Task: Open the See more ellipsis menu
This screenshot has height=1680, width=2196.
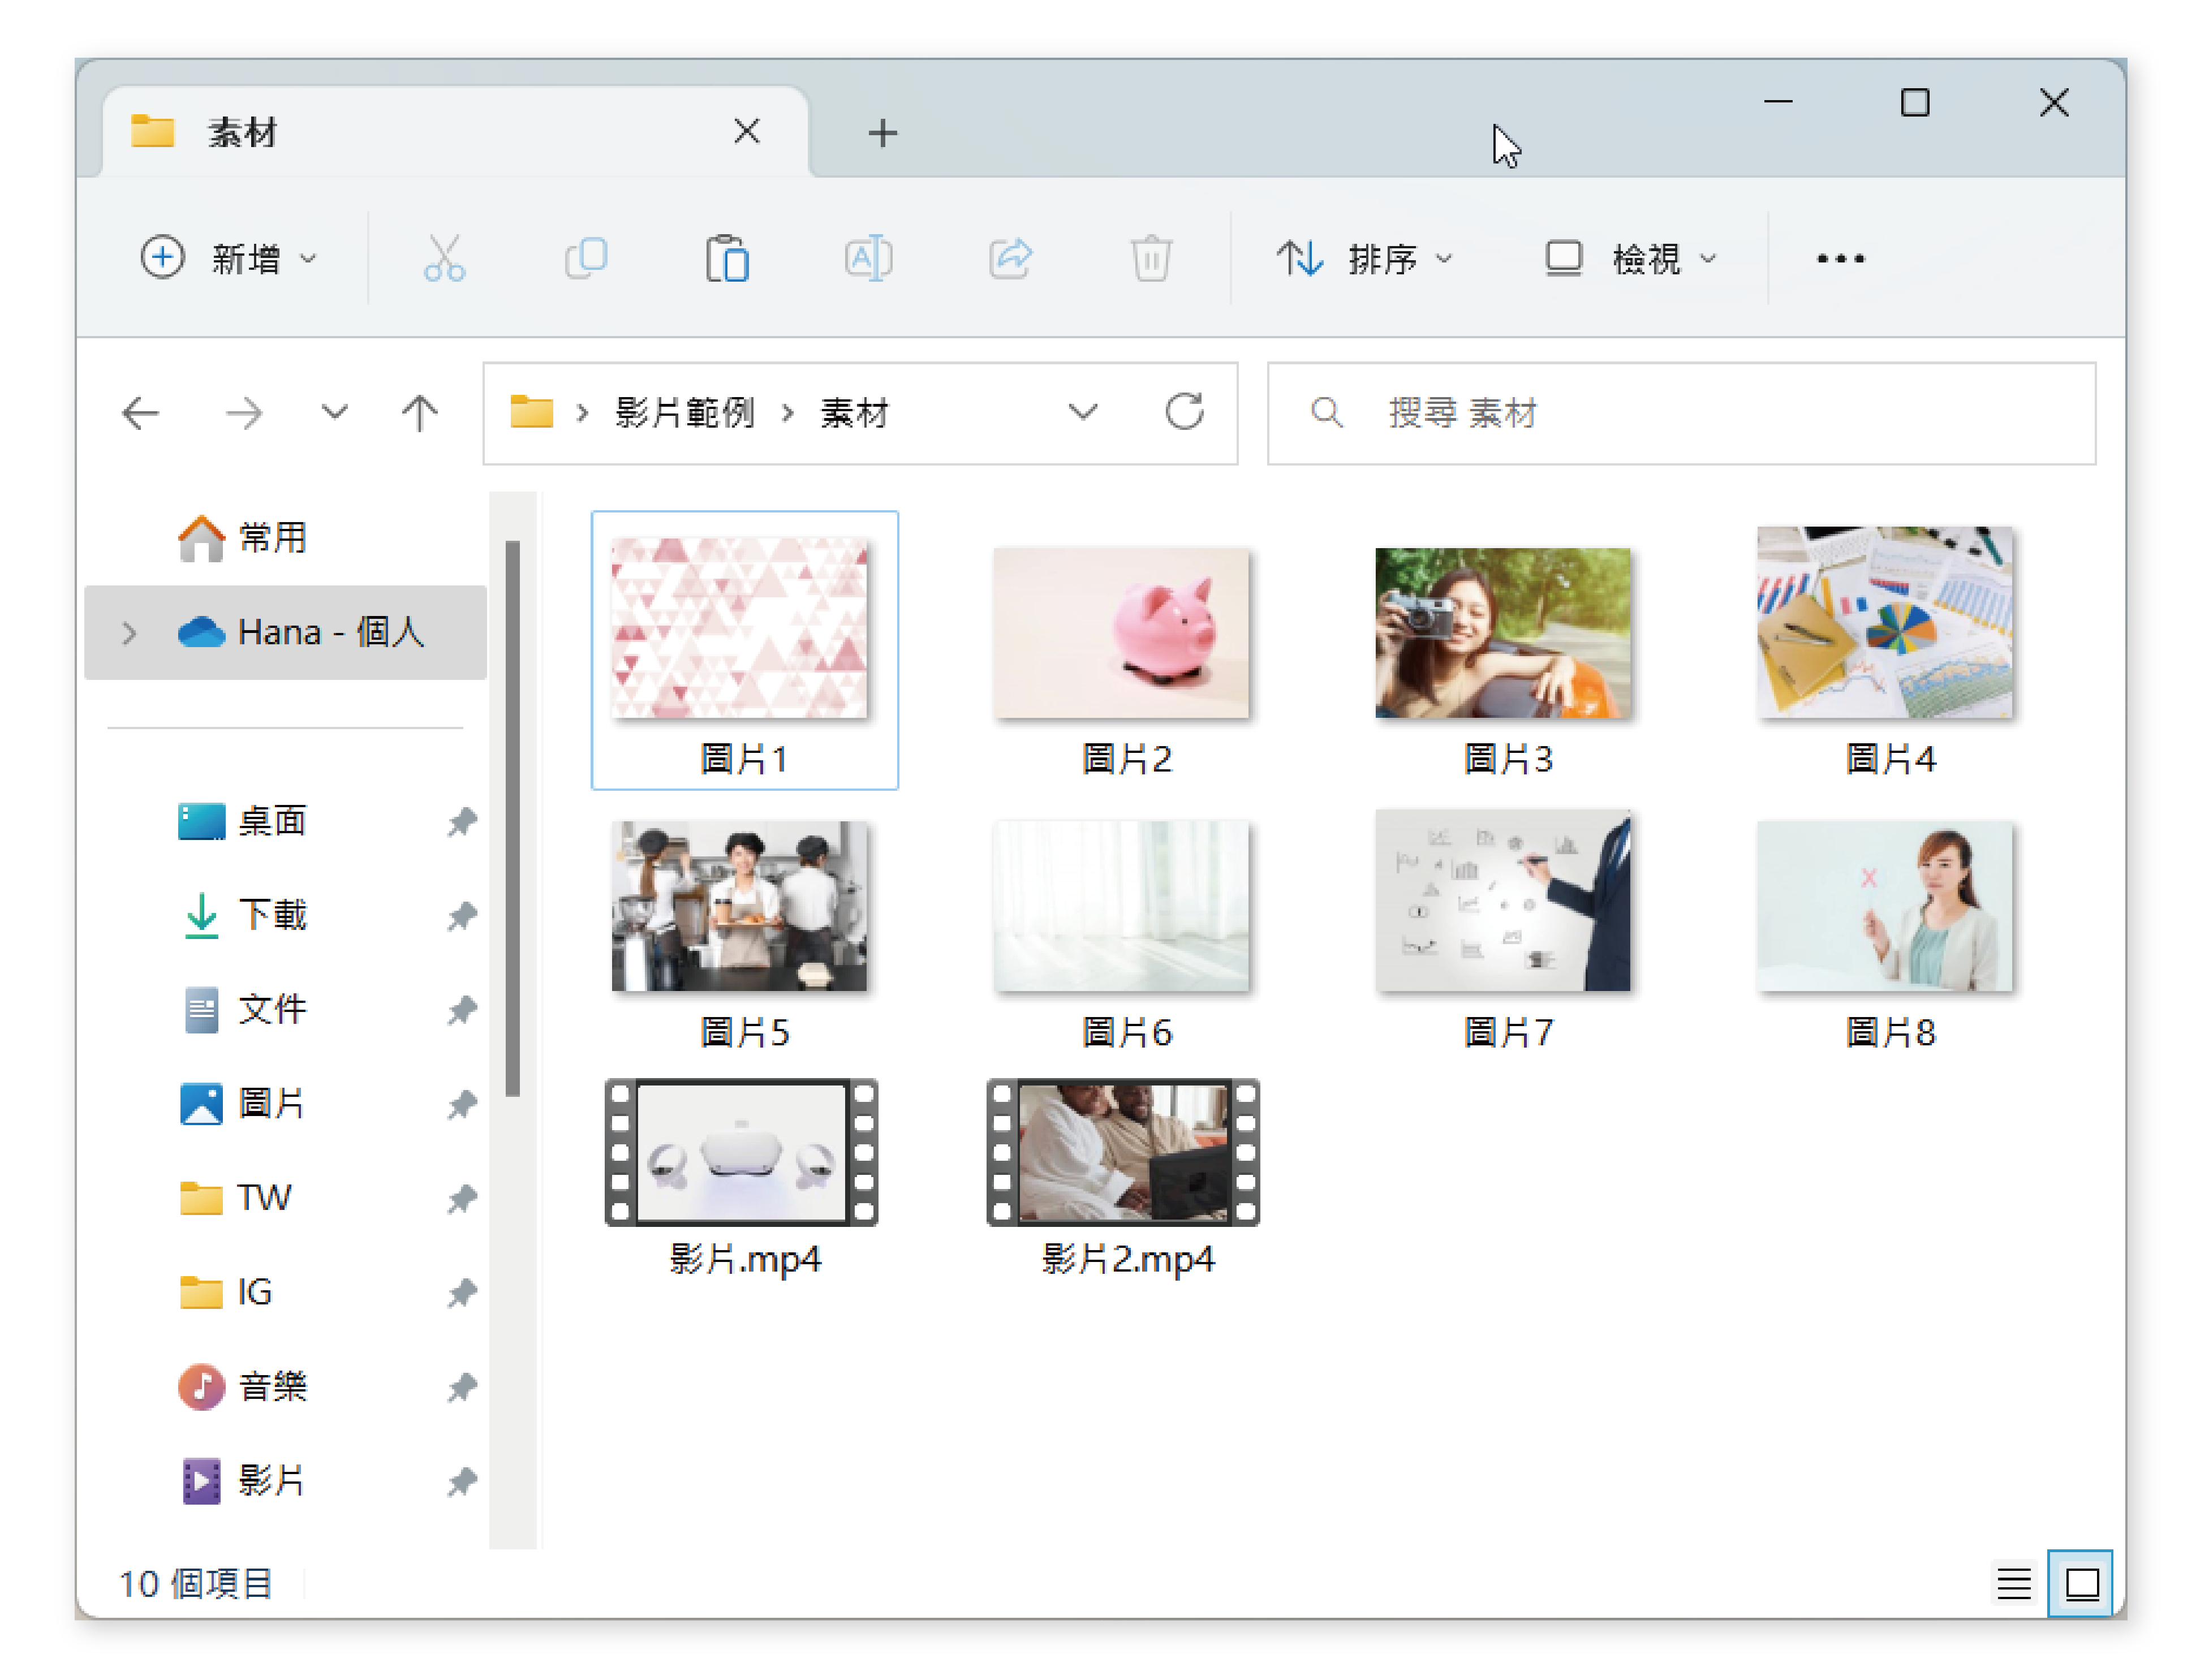Action: click(1840, 258)
